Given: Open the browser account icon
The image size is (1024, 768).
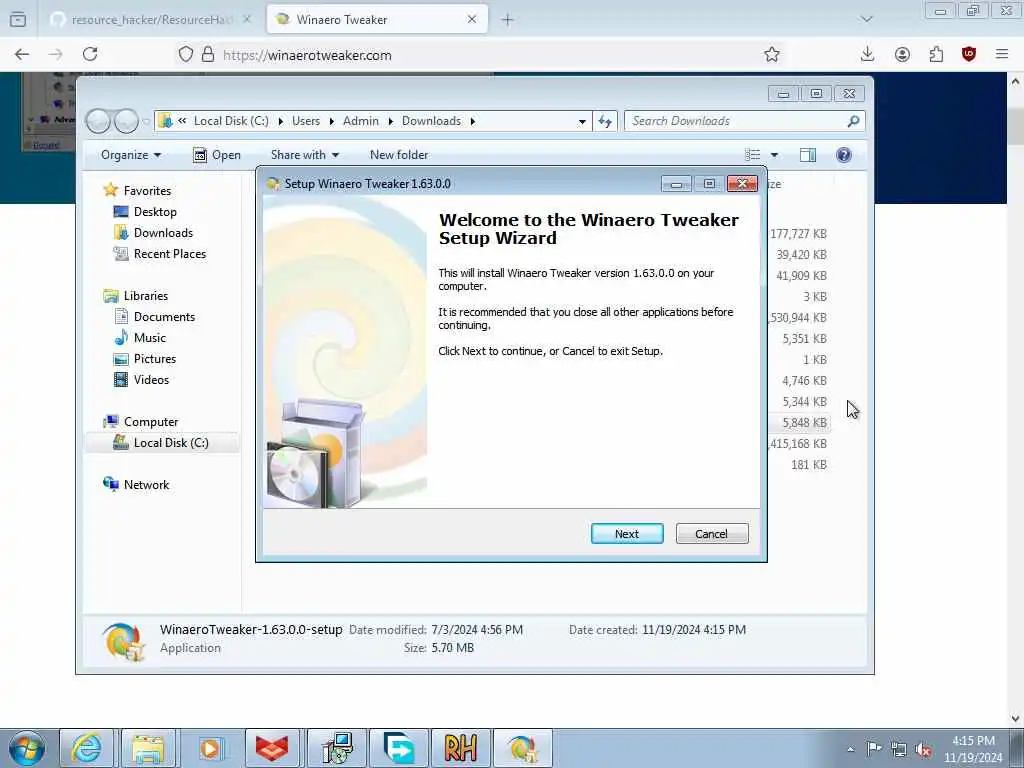Looking at the screenshot, I should [902, 55].
